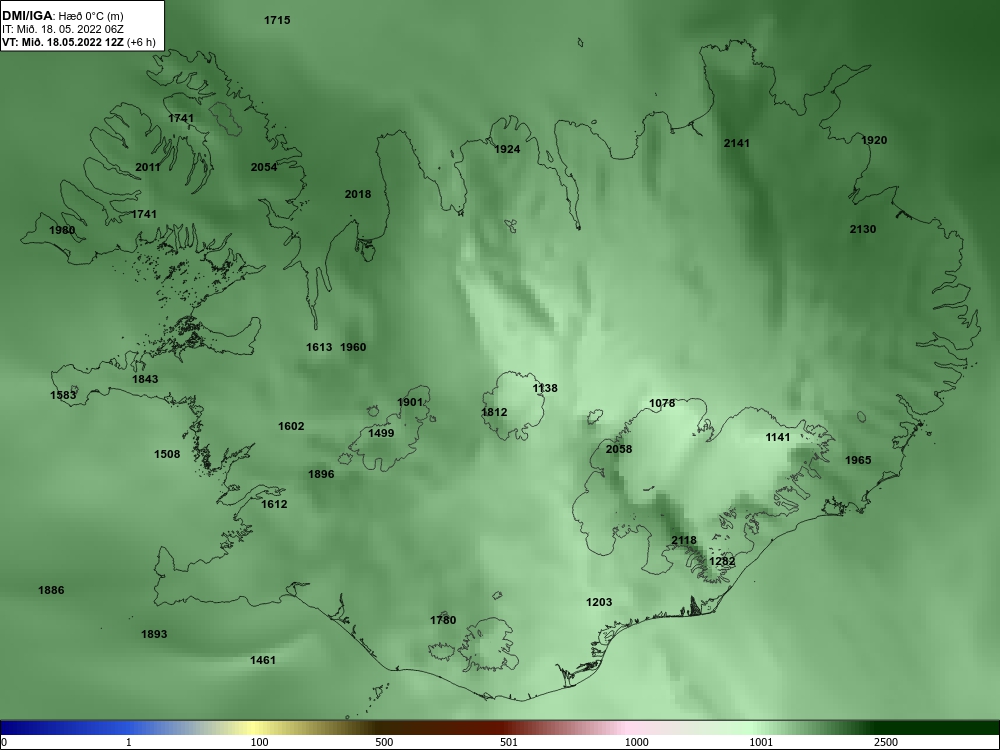The height and width of the screenshot is (750, 1000).
Task: Select the 1138 height value
Action: 545,388
